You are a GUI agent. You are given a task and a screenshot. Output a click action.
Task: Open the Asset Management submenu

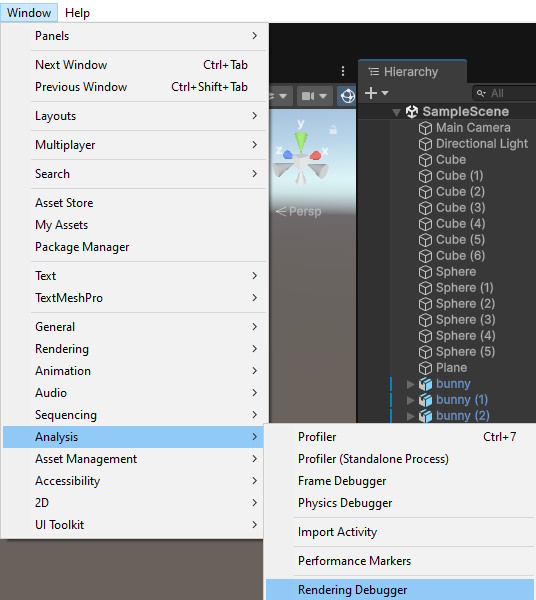pyautogui.click(x=133, y=459)
